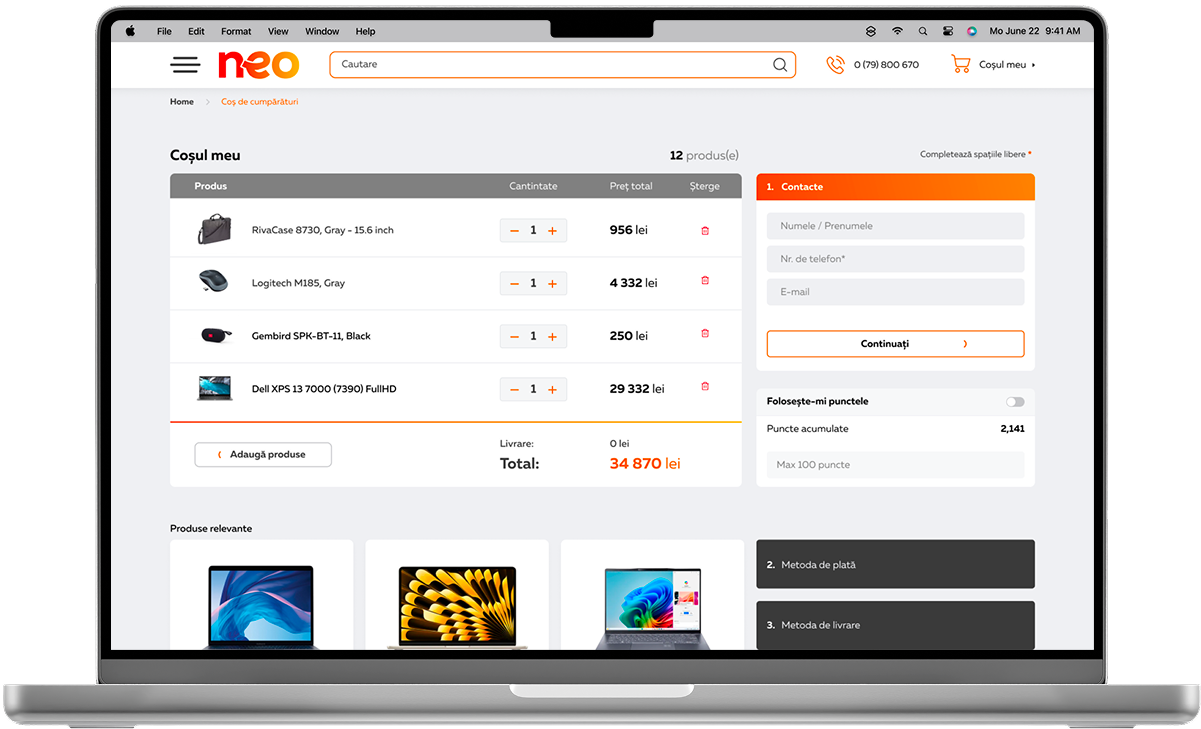Click the shopping cart icon
The image size is (1201, 729).
(960, 64)
